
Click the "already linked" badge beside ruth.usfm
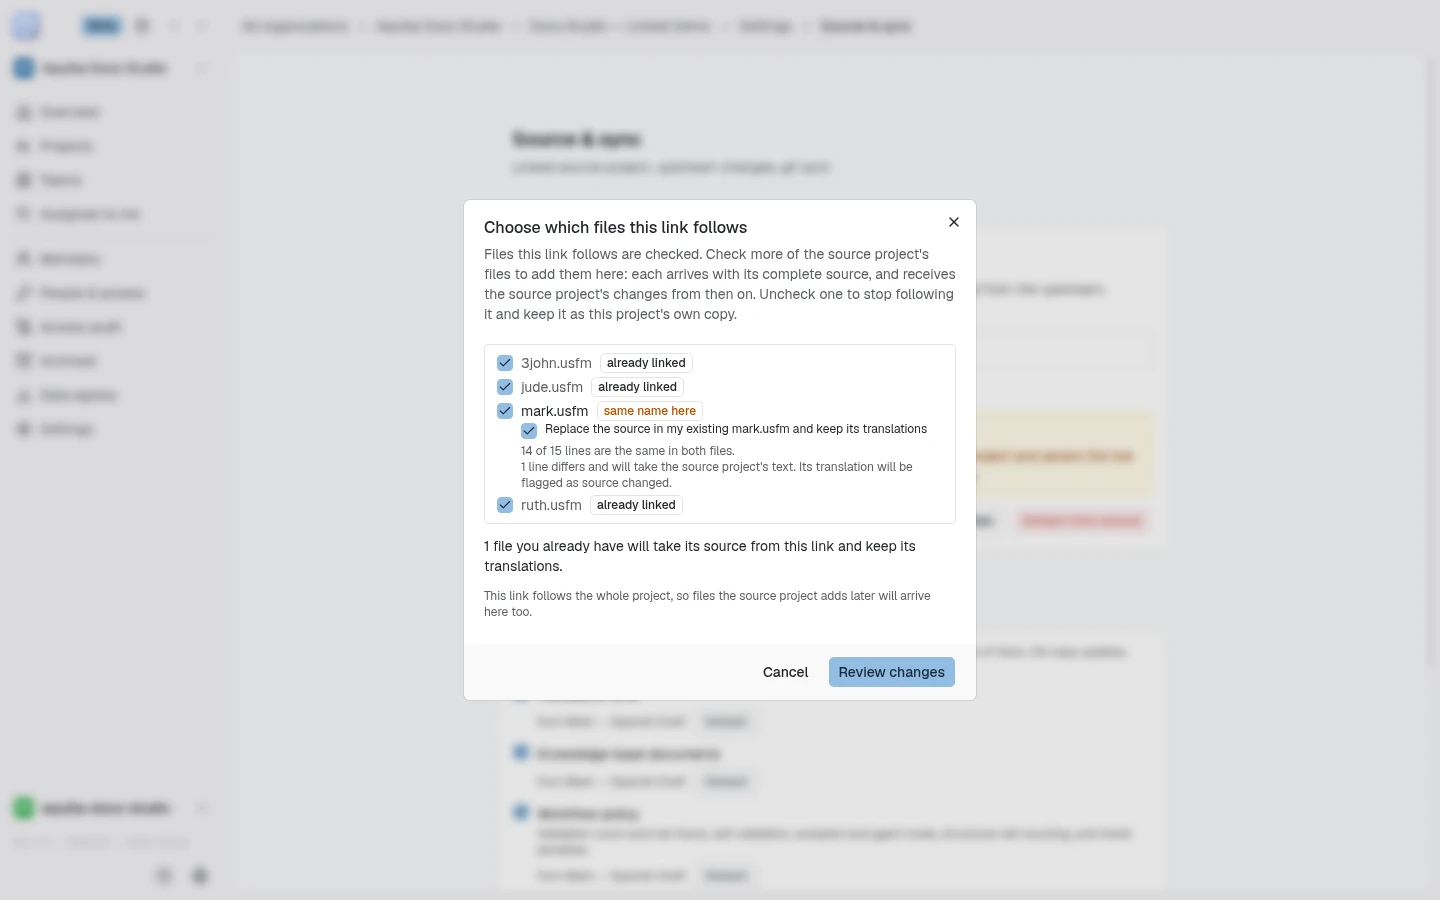tap(636, 505)
